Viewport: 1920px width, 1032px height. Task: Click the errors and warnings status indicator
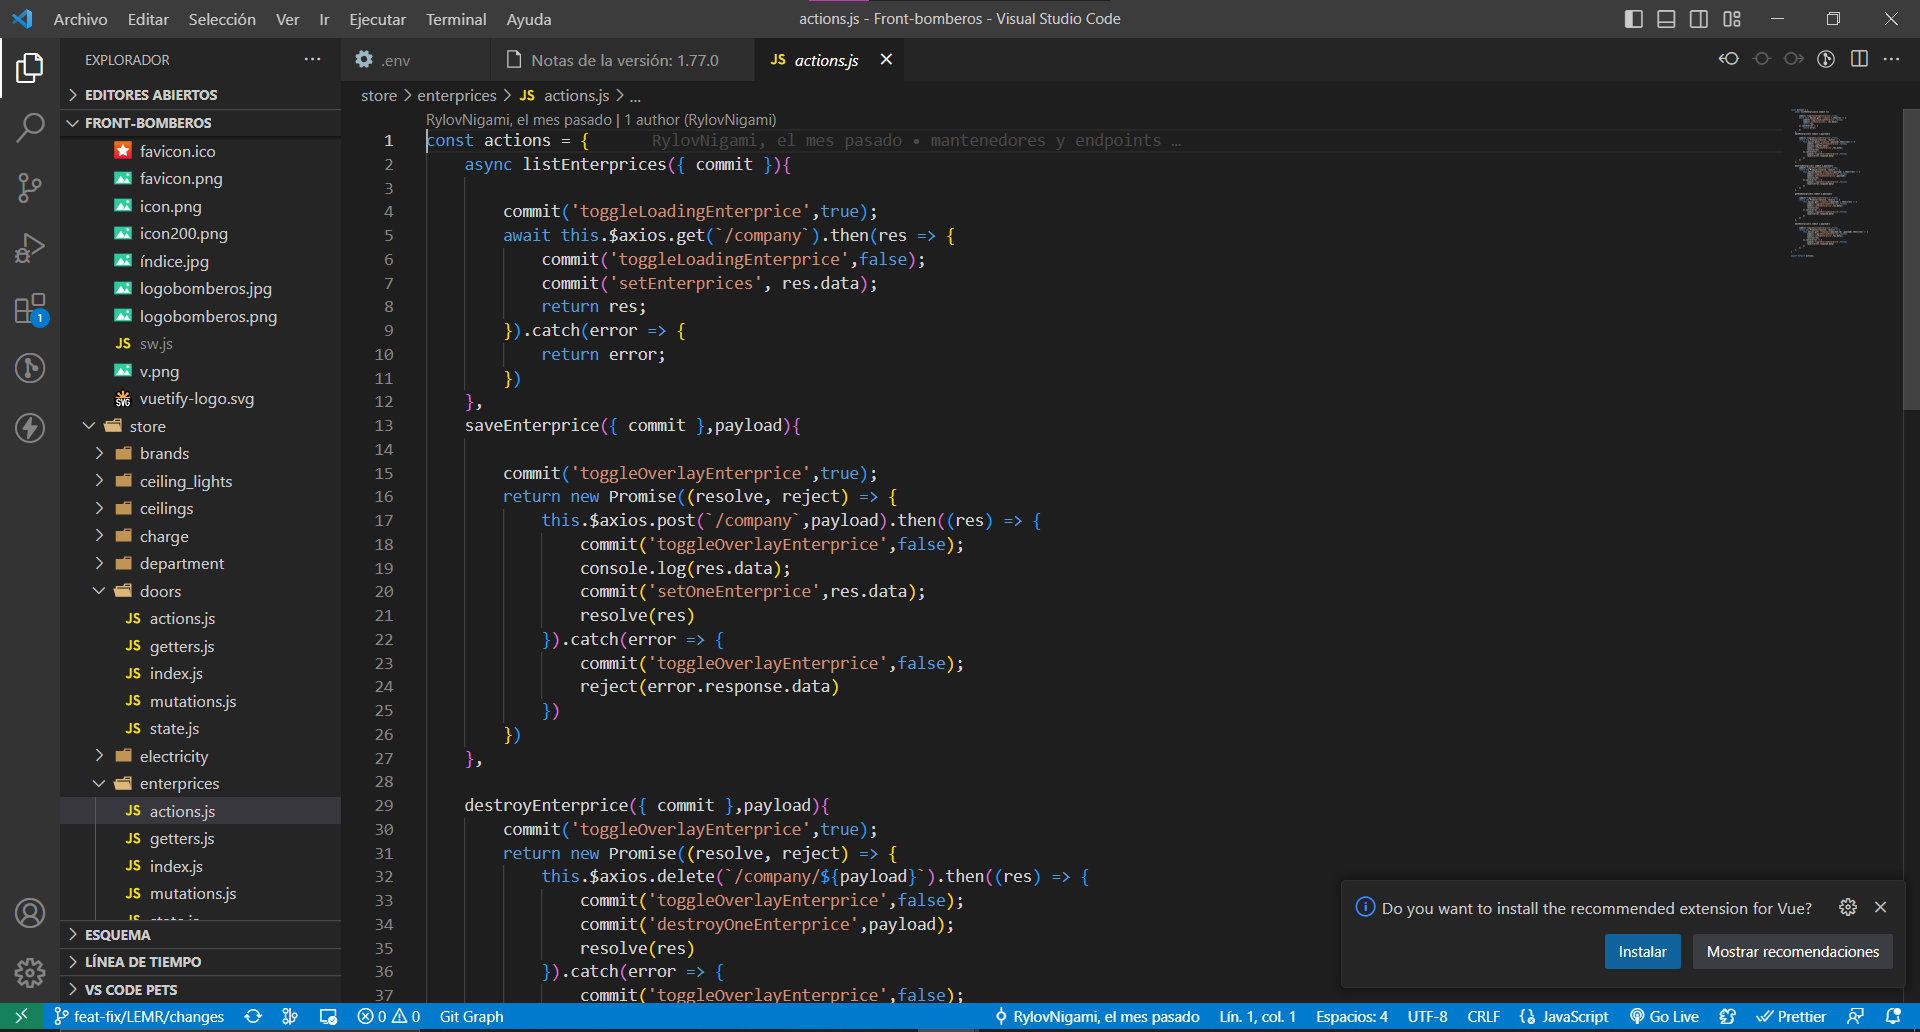pyautogui.click(x=389, y=1016)
